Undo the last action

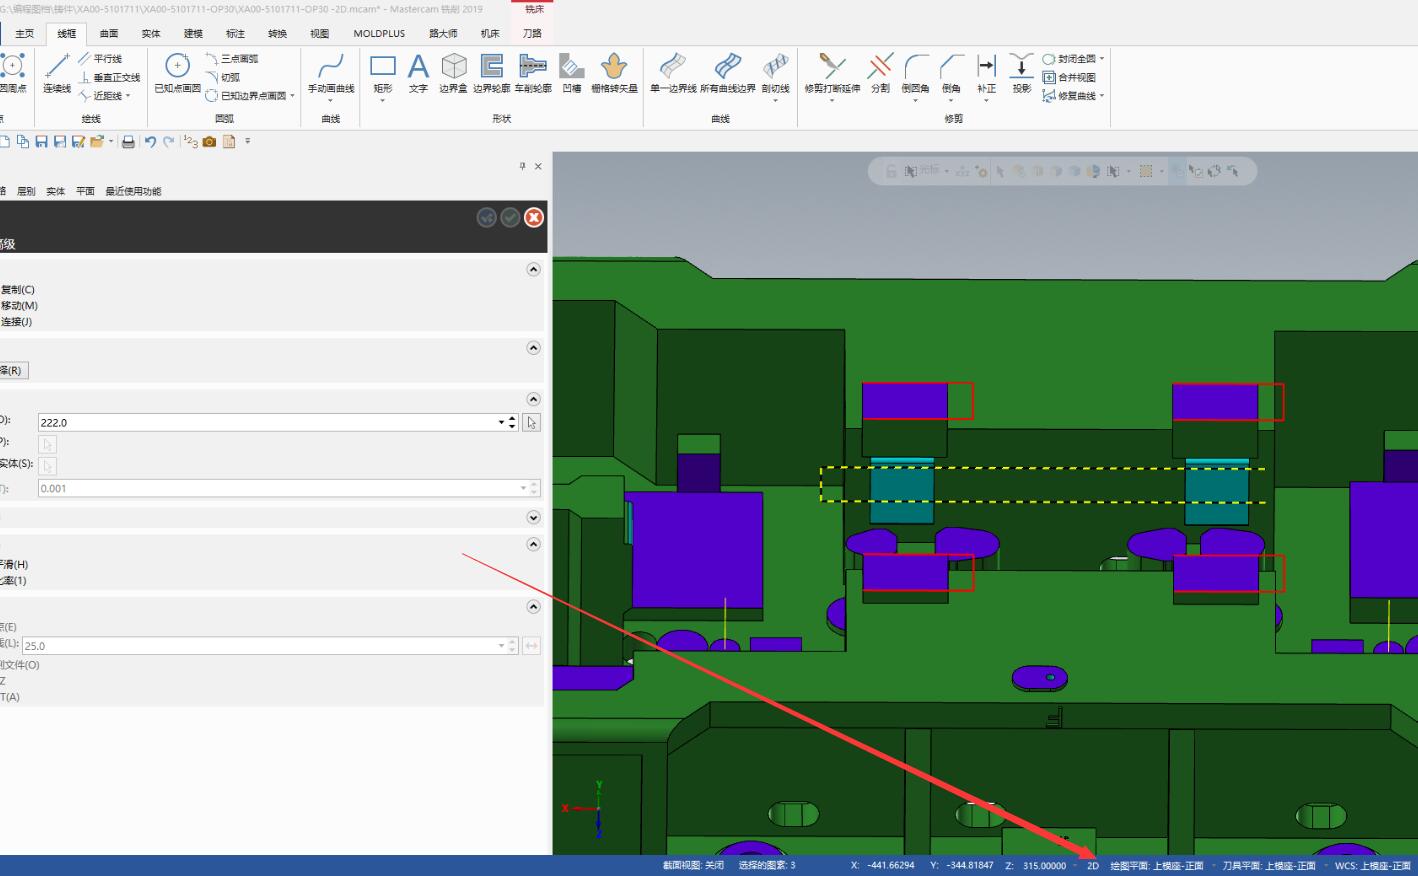point(150,142)
